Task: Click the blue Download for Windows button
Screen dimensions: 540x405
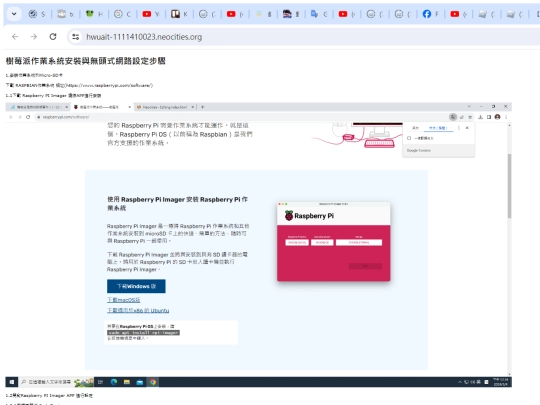Action: click(136, 286)
